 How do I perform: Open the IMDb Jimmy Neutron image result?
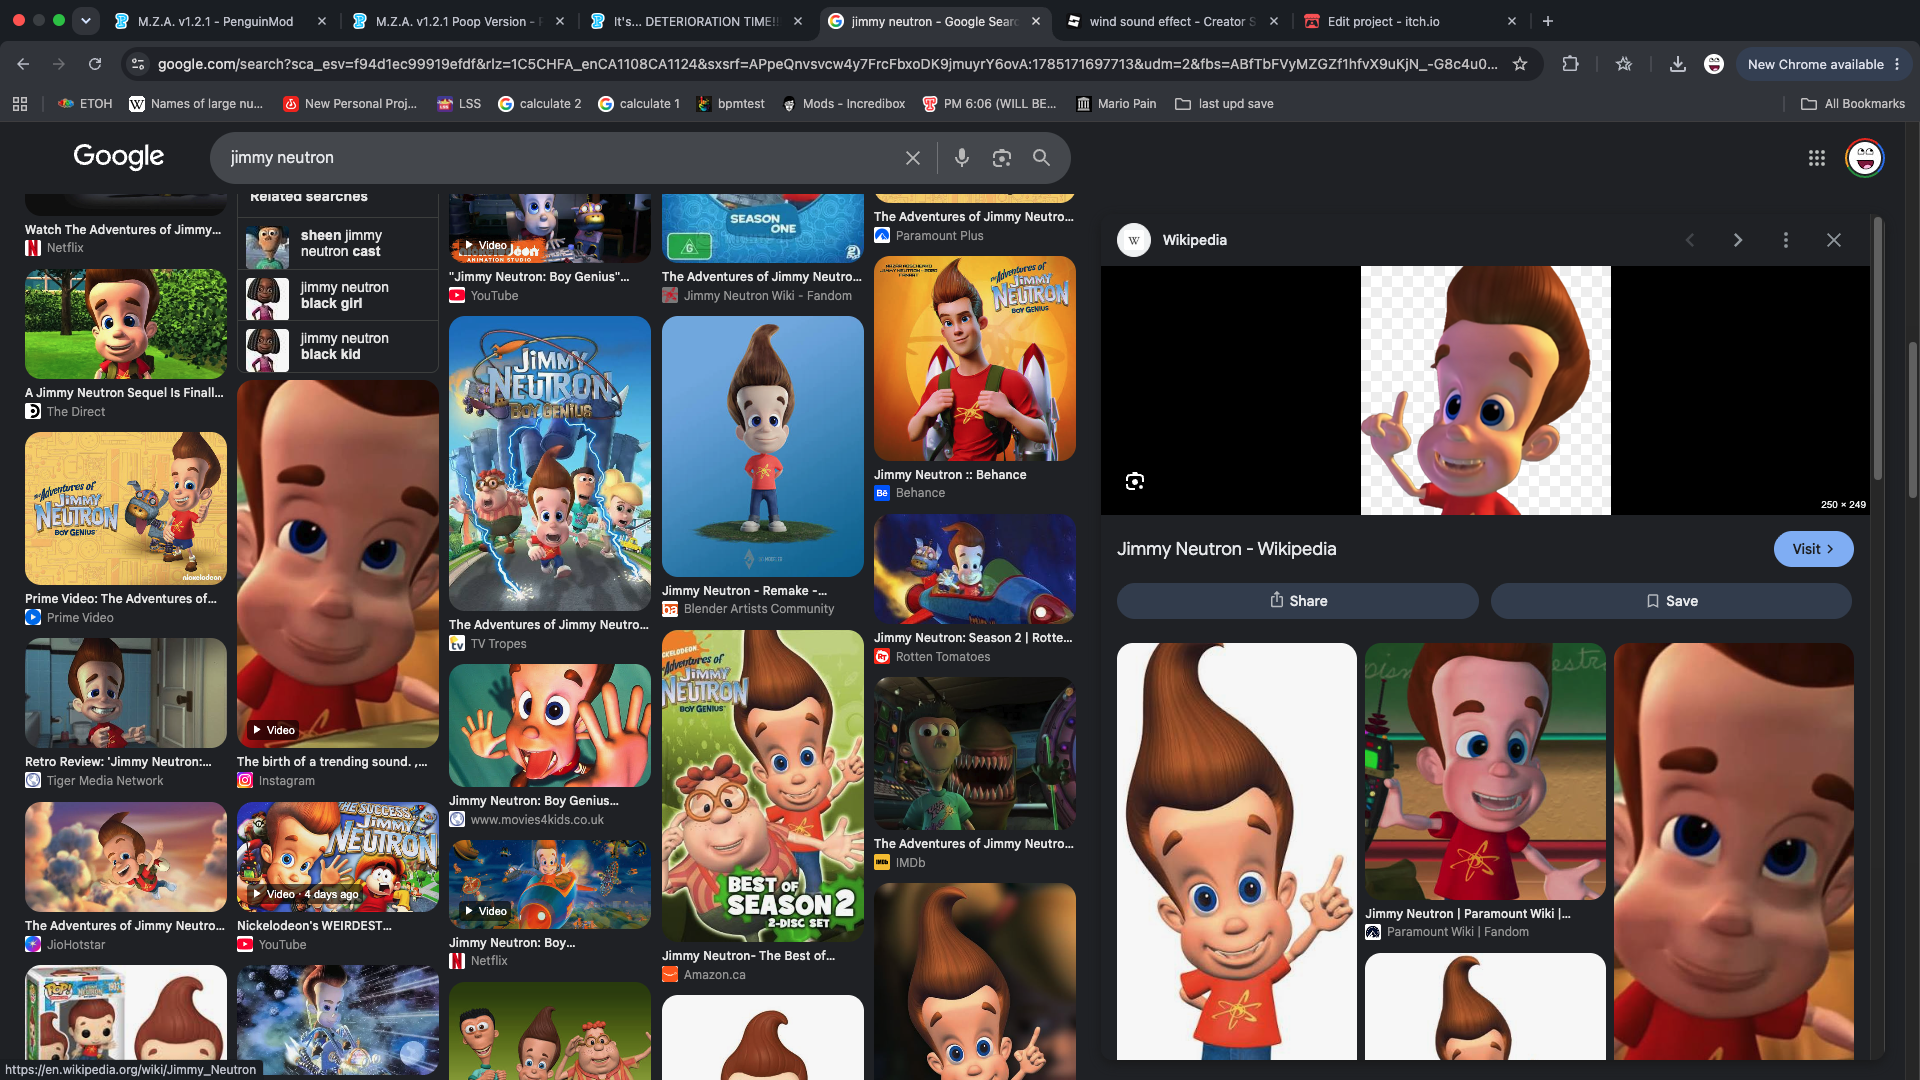pos(975,753)
